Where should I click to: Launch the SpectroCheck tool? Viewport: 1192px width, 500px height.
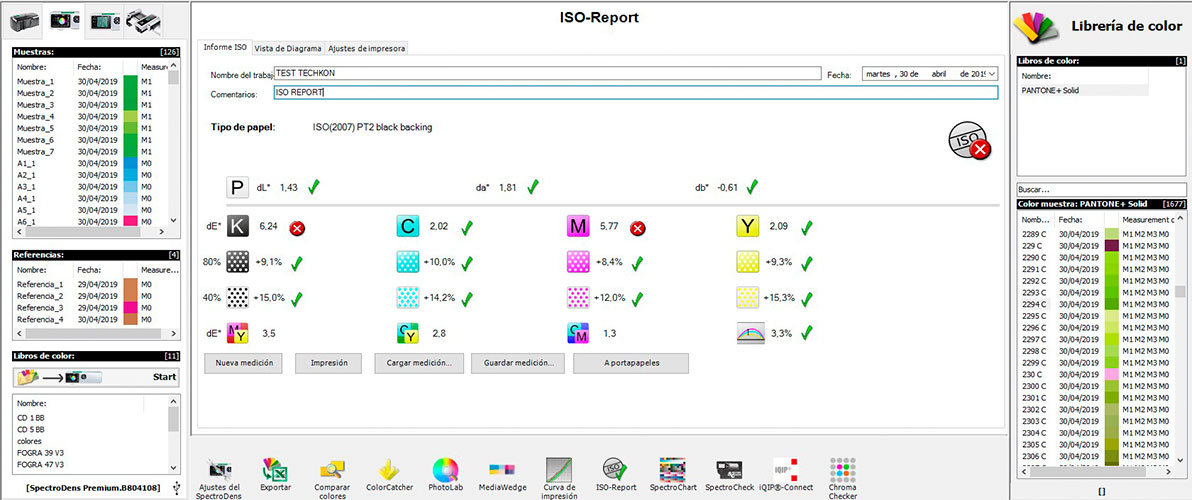click(x=731, y=475)
